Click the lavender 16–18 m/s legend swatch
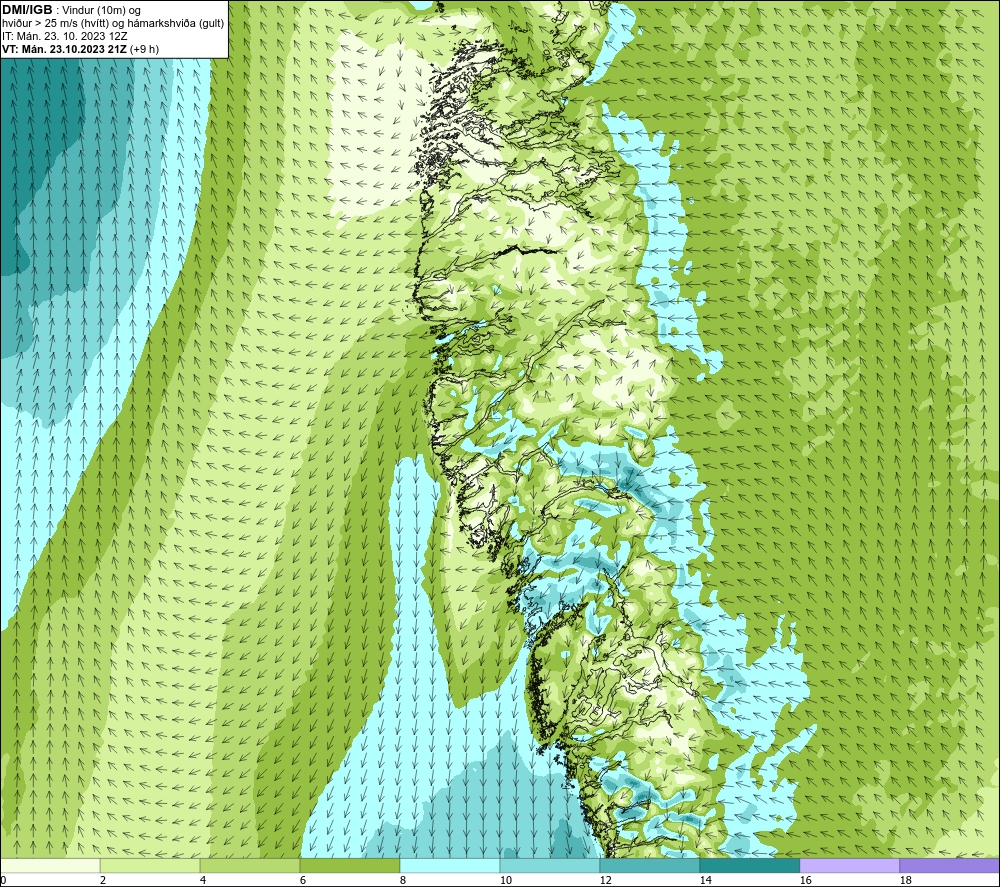Viewport: 1000px width, 887px height. click(849, 865)
